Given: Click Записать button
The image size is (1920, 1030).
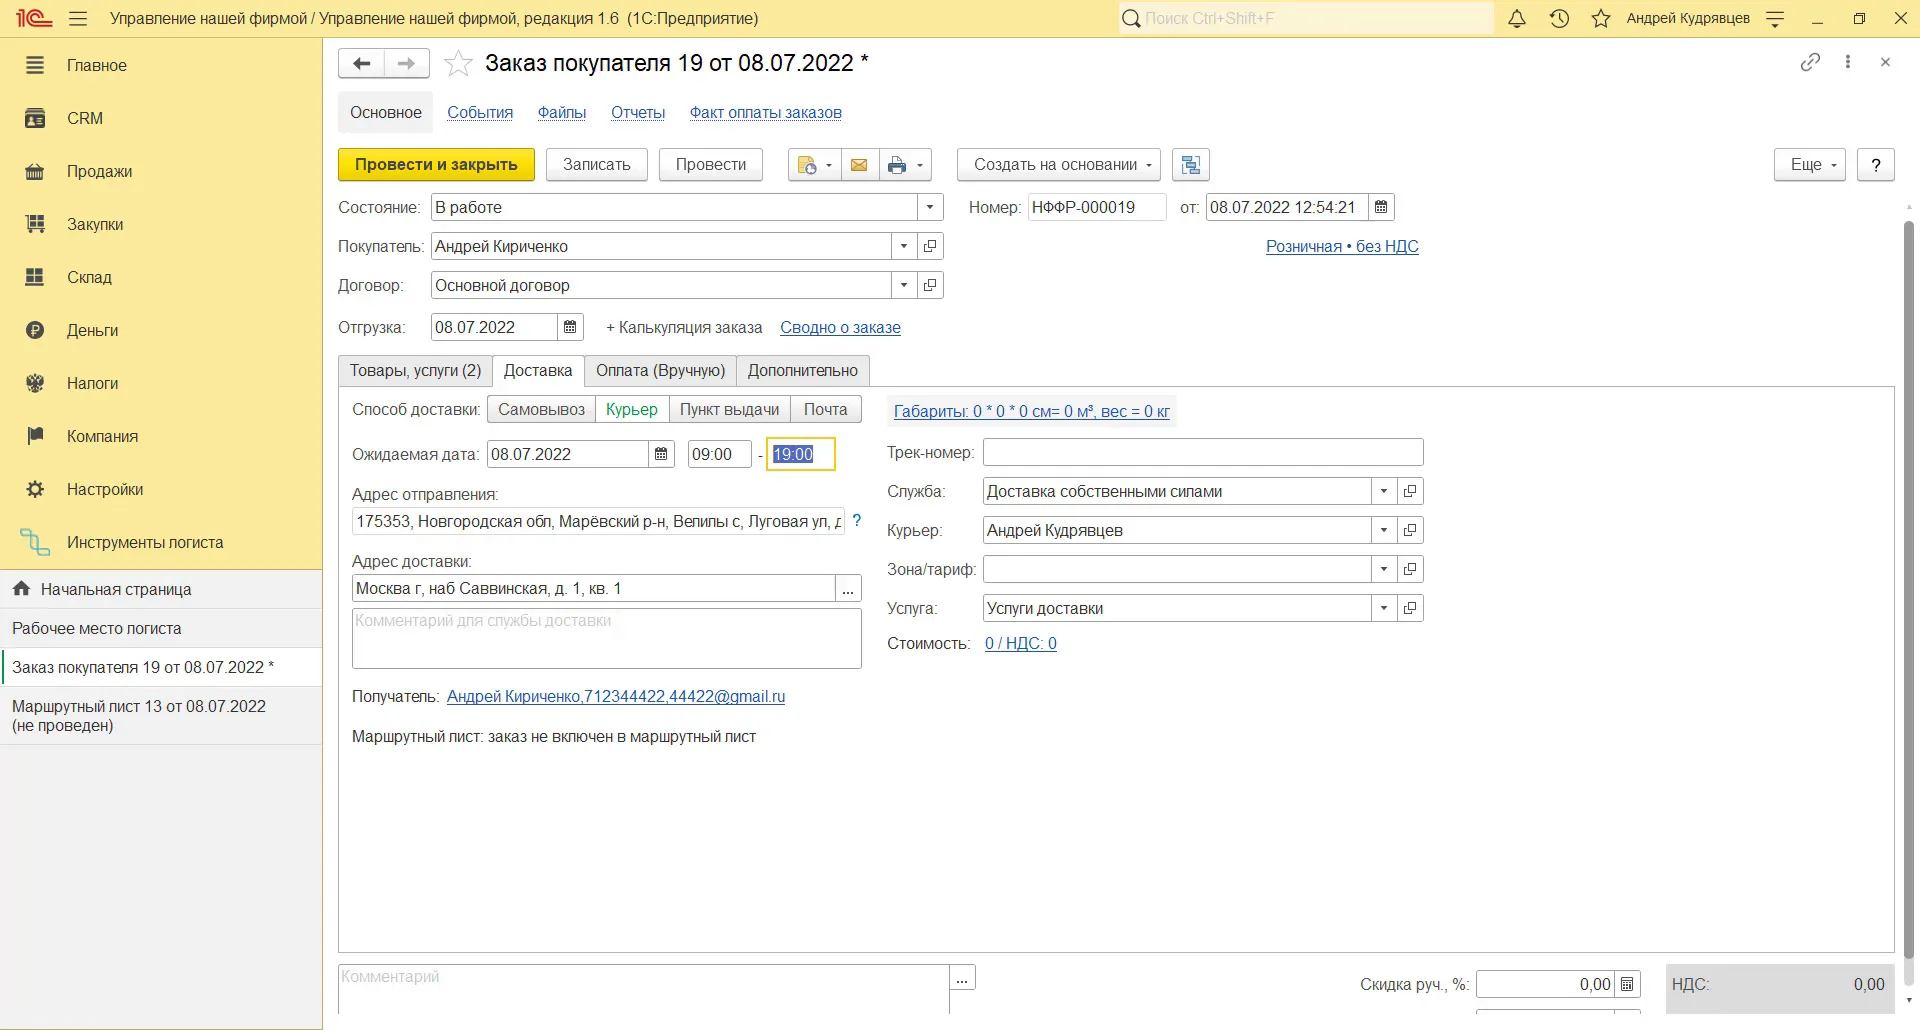Looking at the screenshot, I should pyautogui.click(x=597, y=165).
